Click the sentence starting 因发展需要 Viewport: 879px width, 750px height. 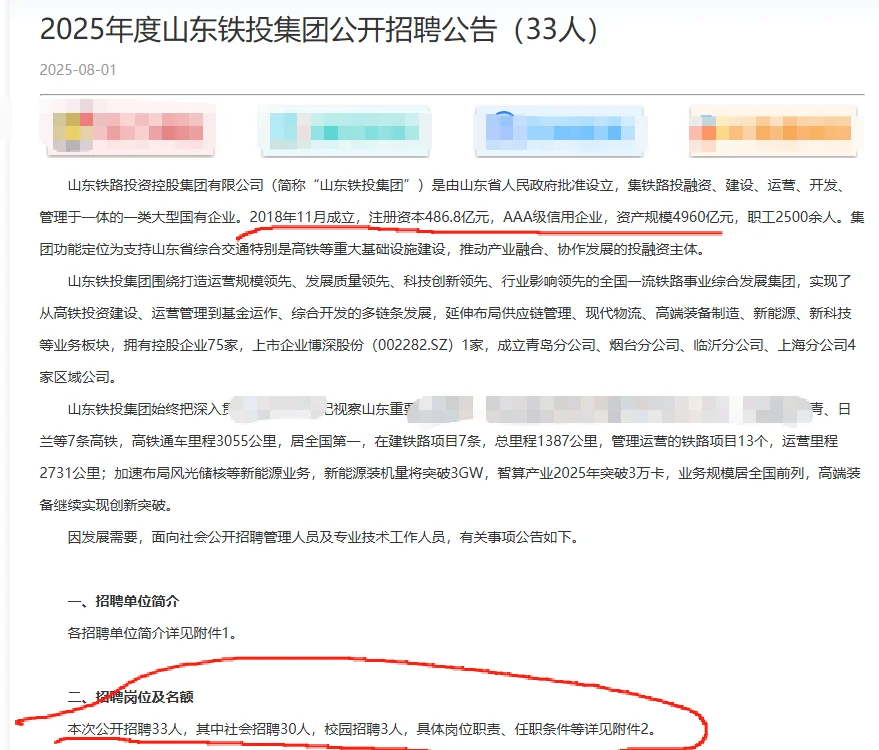pos(323,537)
